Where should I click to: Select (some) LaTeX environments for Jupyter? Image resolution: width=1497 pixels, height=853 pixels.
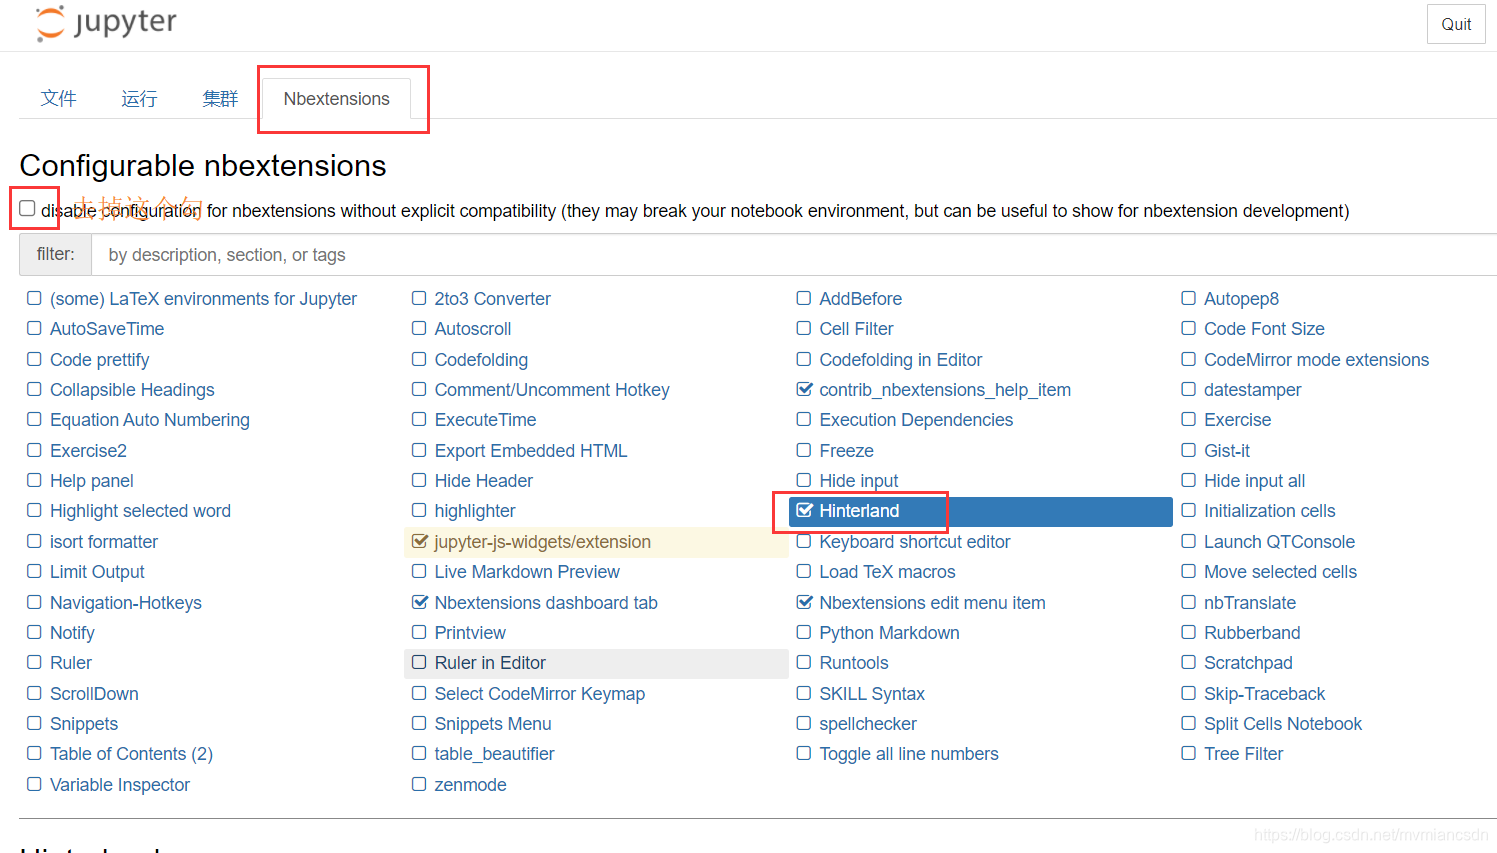pyautogui.click(x=203, y=299)
